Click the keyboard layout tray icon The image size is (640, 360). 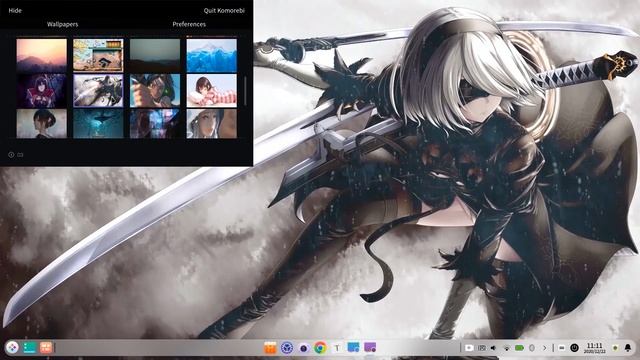click(x=482, y=348)
